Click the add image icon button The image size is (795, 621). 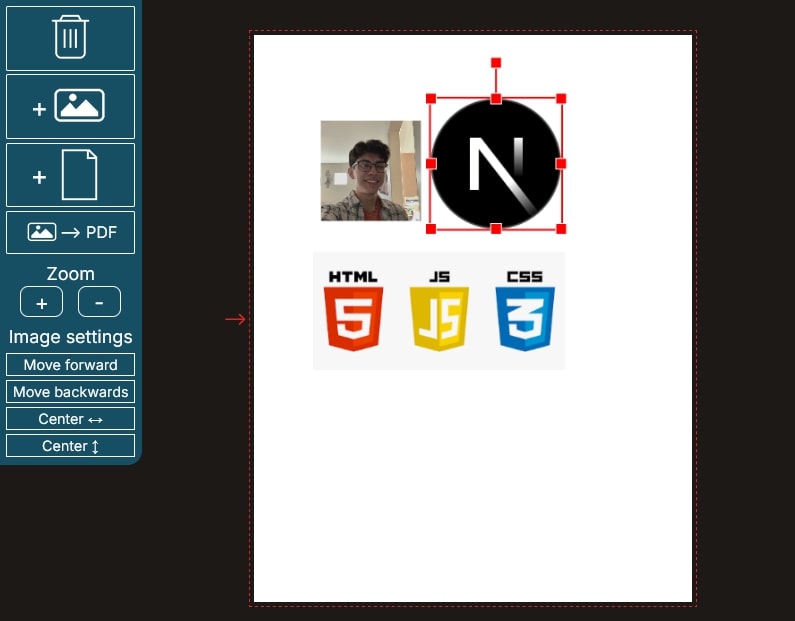(70, 106)
